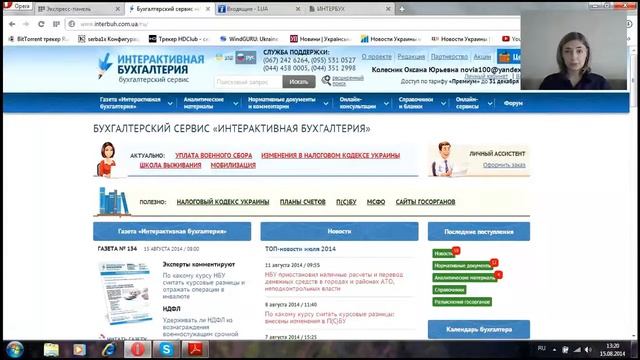640x360 pixels.
Task: Open the Партнерство link
Action: click(x=449, y=57)
